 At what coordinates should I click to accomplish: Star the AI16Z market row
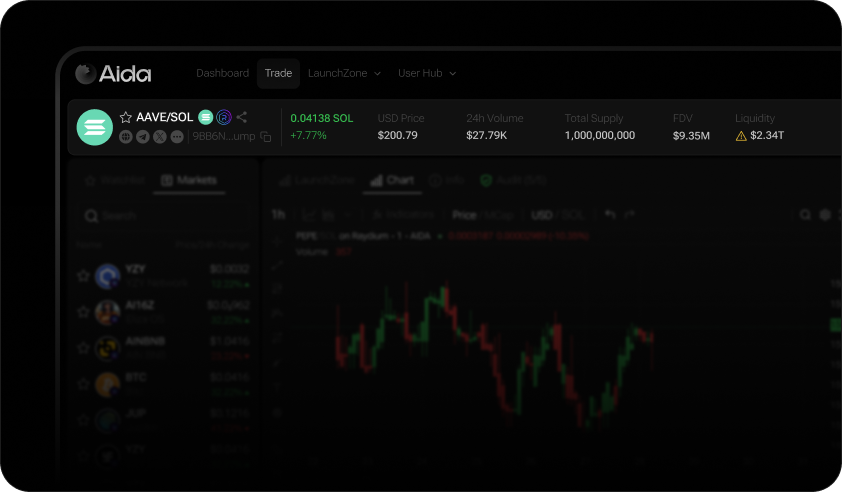pyautogui.click(x=83, y=312)
